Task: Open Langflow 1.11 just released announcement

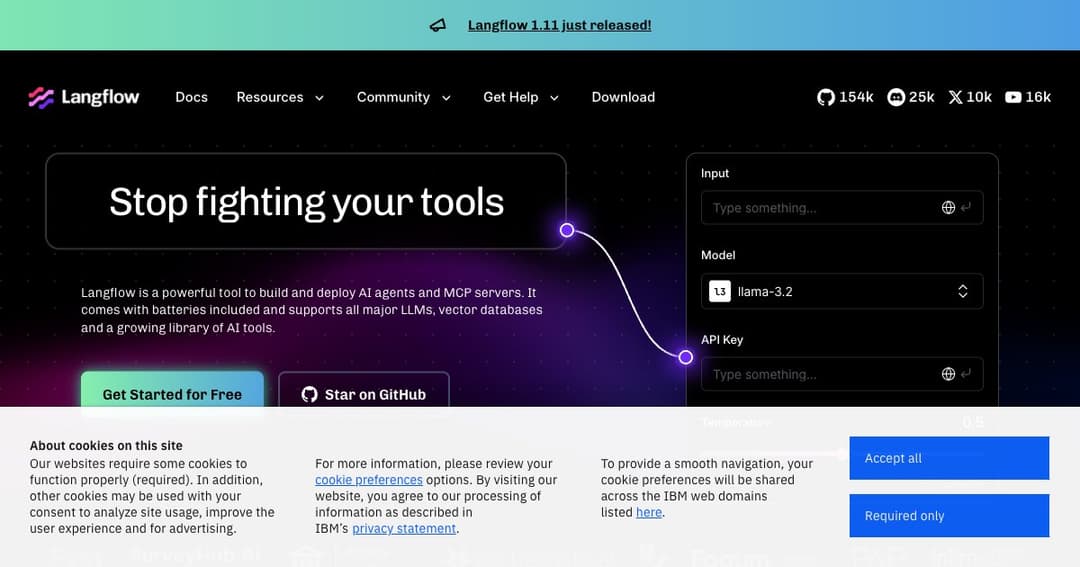Action: 559,25
